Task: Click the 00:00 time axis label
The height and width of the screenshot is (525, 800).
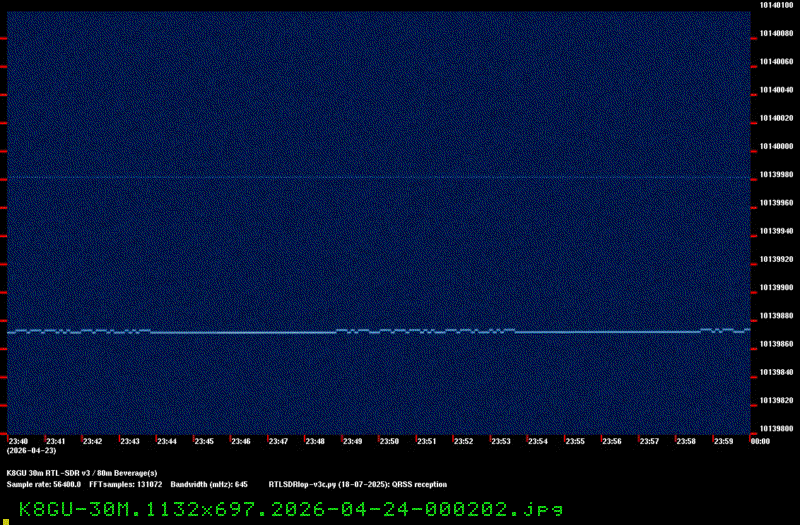Action: click(x=760, y=441)
